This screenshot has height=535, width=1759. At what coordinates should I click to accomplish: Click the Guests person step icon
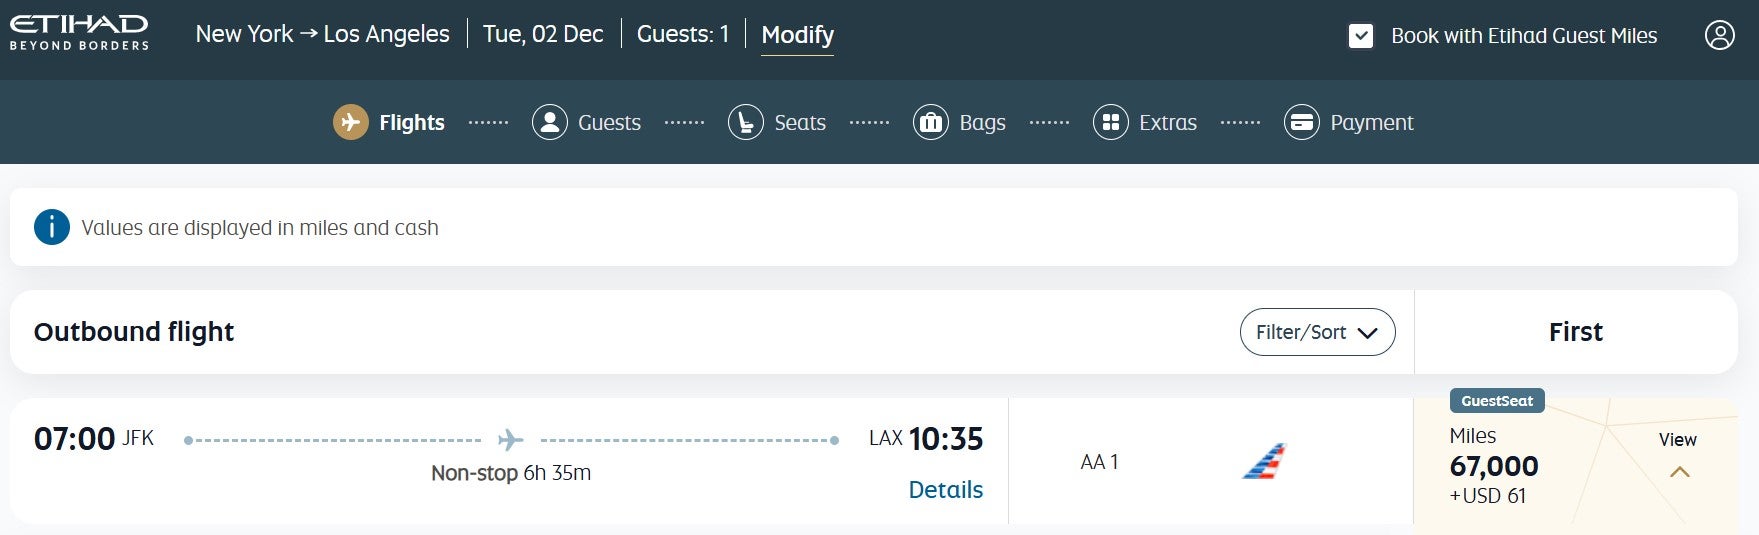pyautogui.click(x=549, y=122)
